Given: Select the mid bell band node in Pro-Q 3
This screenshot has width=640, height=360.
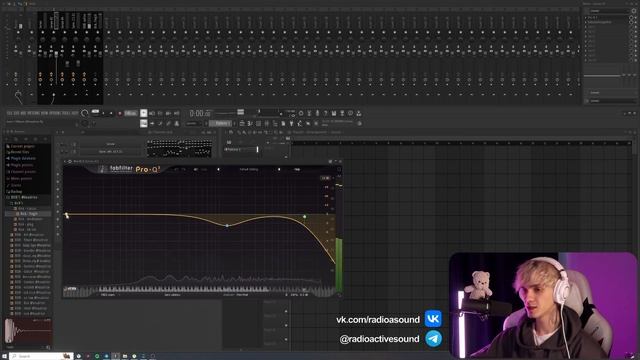Looking at the screenshot, I should (227, 225).
